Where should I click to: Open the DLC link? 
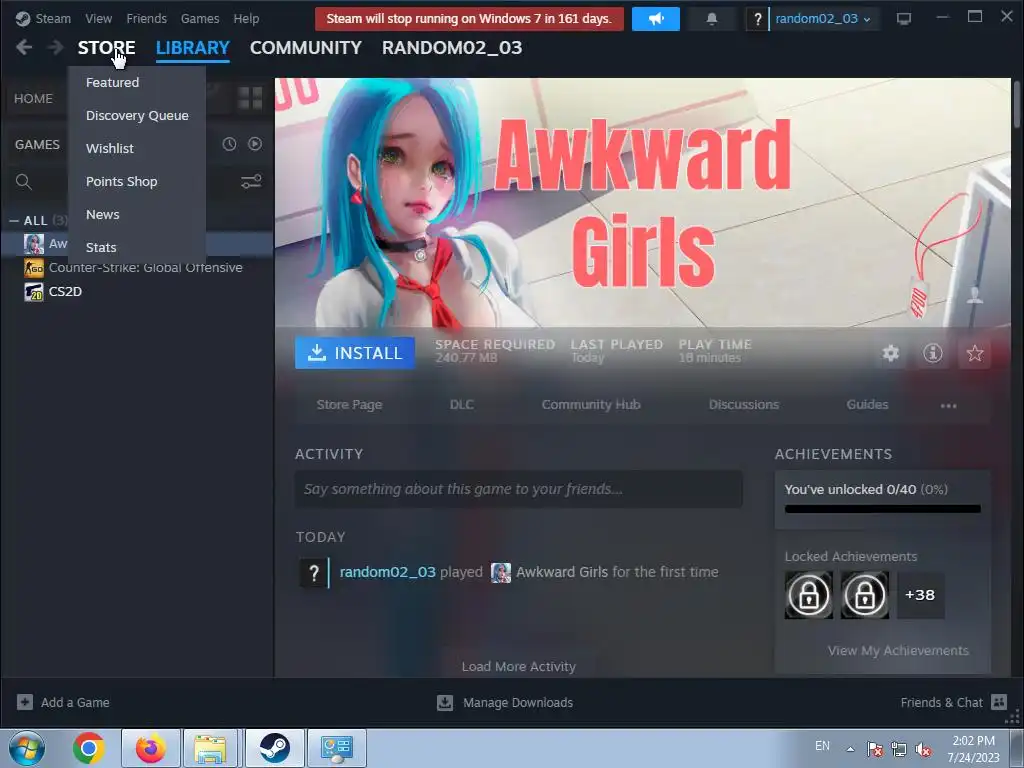462,405
